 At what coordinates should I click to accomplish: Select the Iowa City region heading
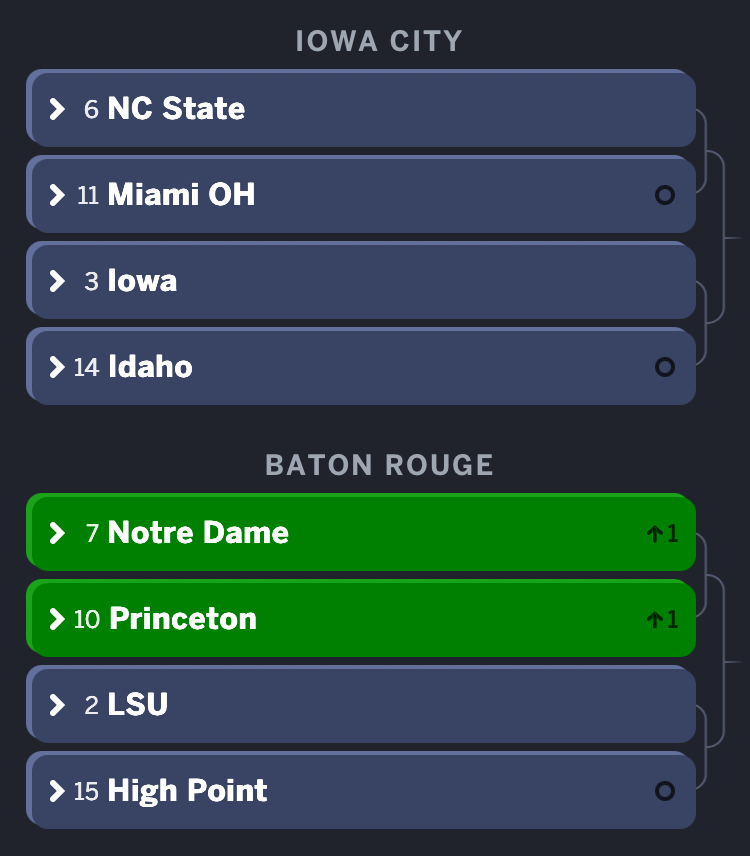pos(379,42)
